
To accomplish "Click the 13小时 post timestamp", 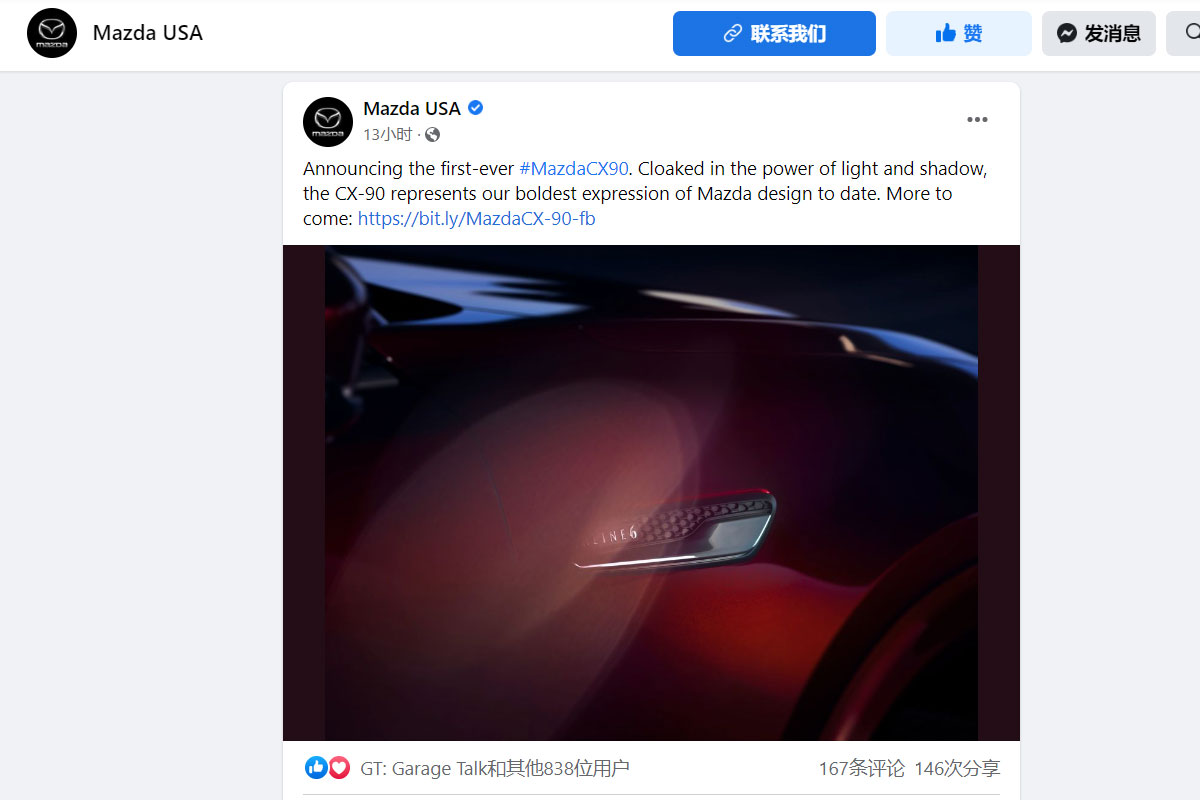I will click(x=387, y=134).
